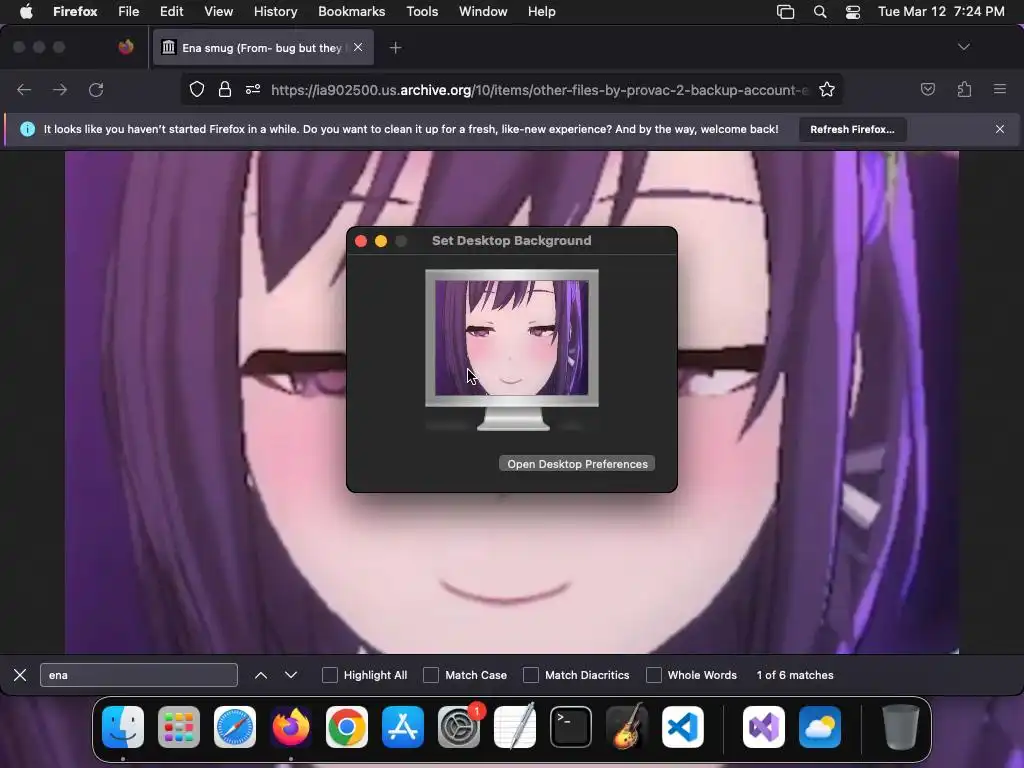Viewport: 1024px width, 768px height.
Task: Open Stage Manager icon in menu bar
Action: tap(786, 12)
